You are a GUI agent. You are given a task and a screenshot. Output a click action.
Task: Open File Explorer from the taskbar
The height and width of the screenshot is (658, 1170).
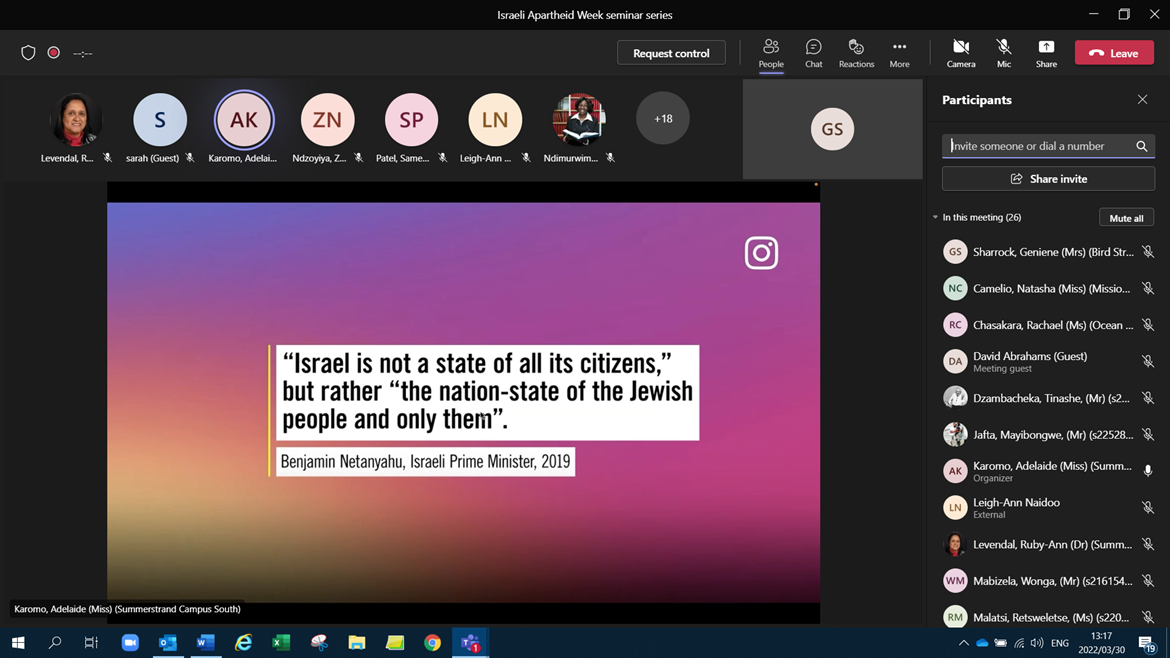click(x=357, y=642)
